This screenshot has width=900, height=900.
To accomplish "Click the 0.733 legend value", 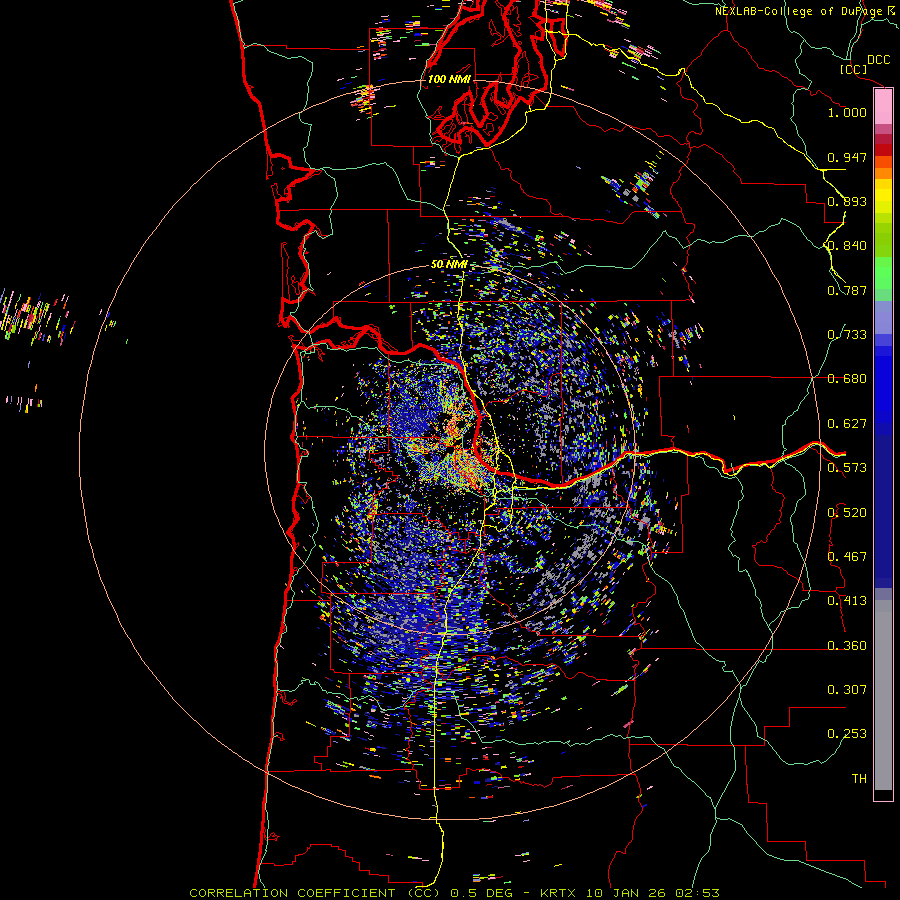I will 847,335.
